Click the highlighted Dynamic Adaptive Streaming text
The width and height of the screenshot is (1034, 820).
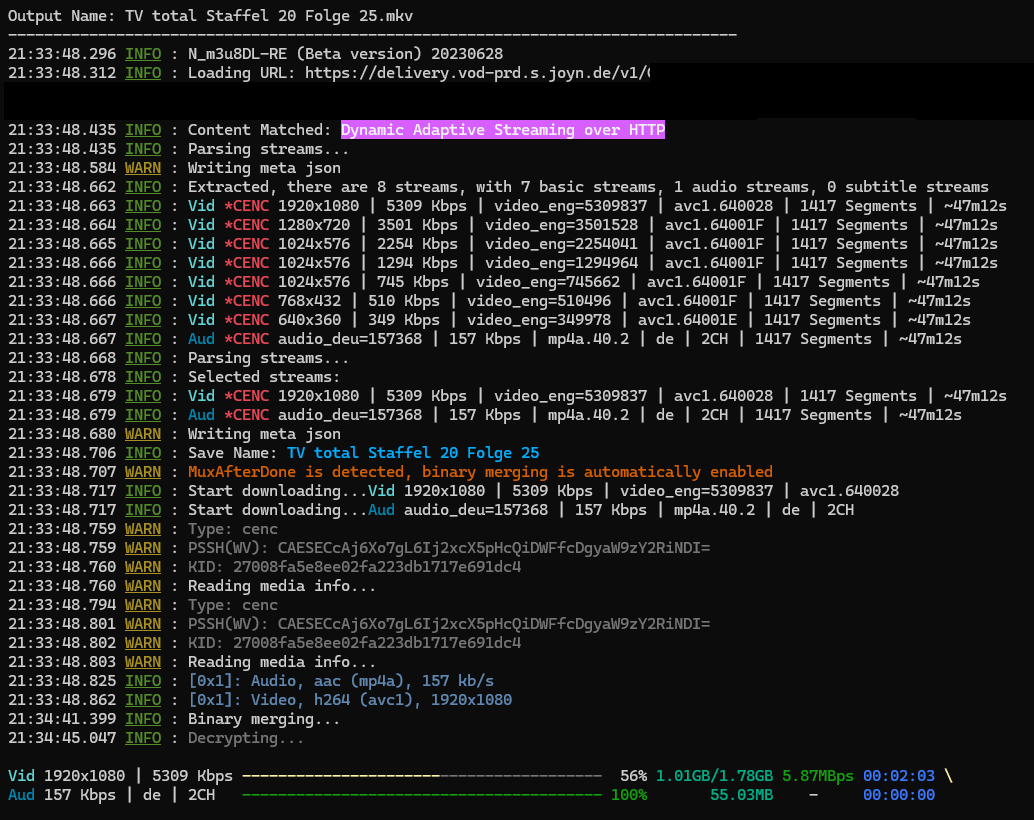tap(502, 130)
